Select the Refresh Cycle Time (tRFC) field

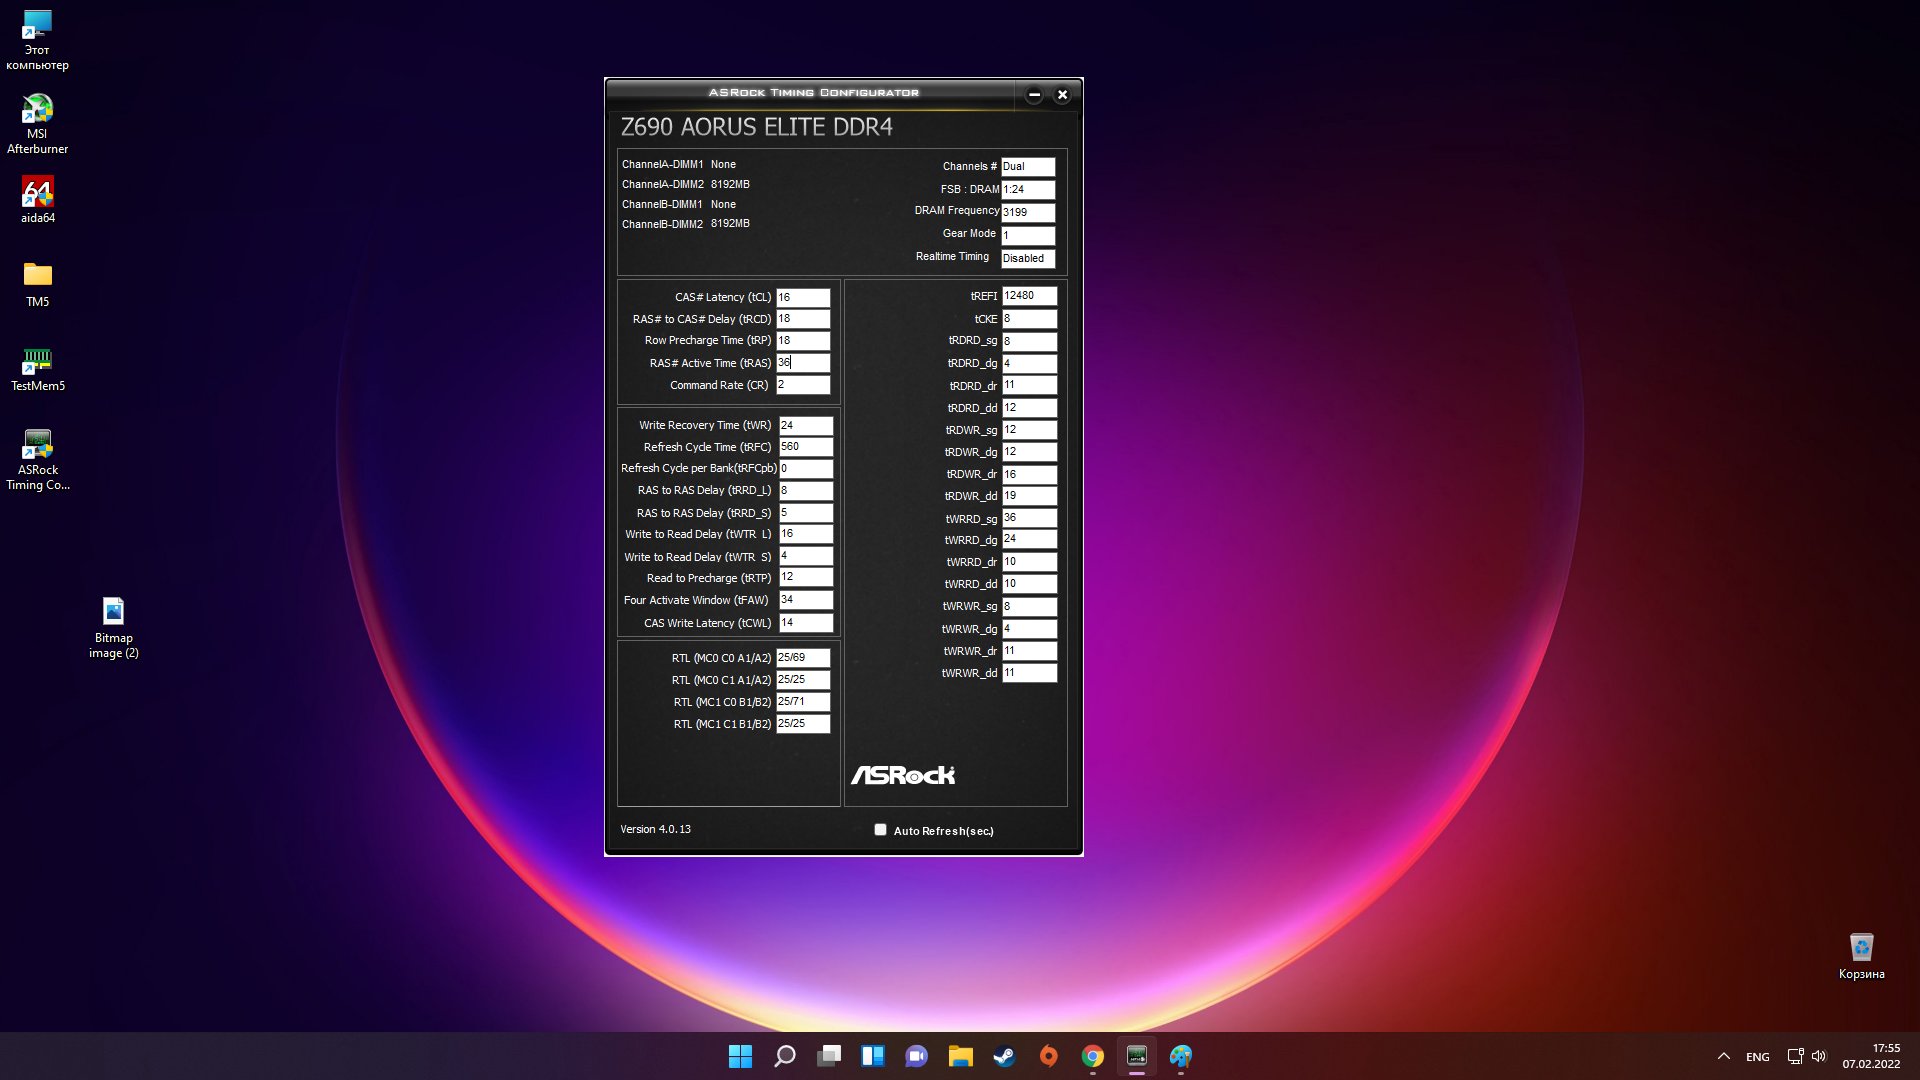pyautogui.click(x=805, y=447)
